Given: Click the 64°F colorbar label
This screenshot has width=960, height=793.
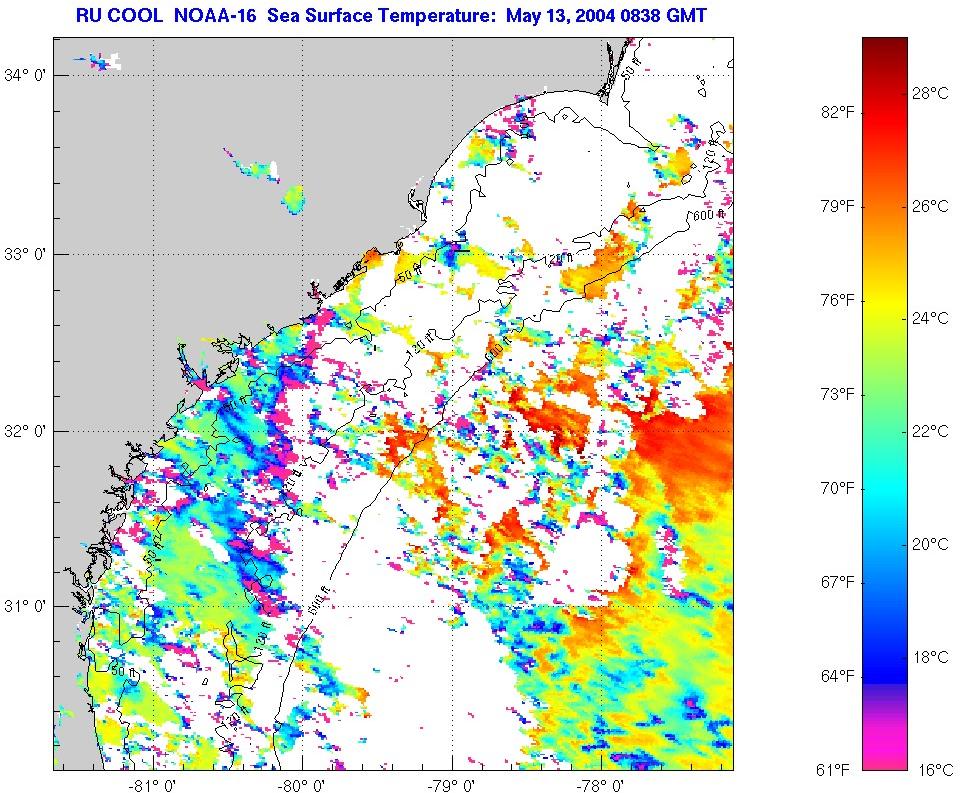Looking at the screenshot, I should click(x=838, y=676).
